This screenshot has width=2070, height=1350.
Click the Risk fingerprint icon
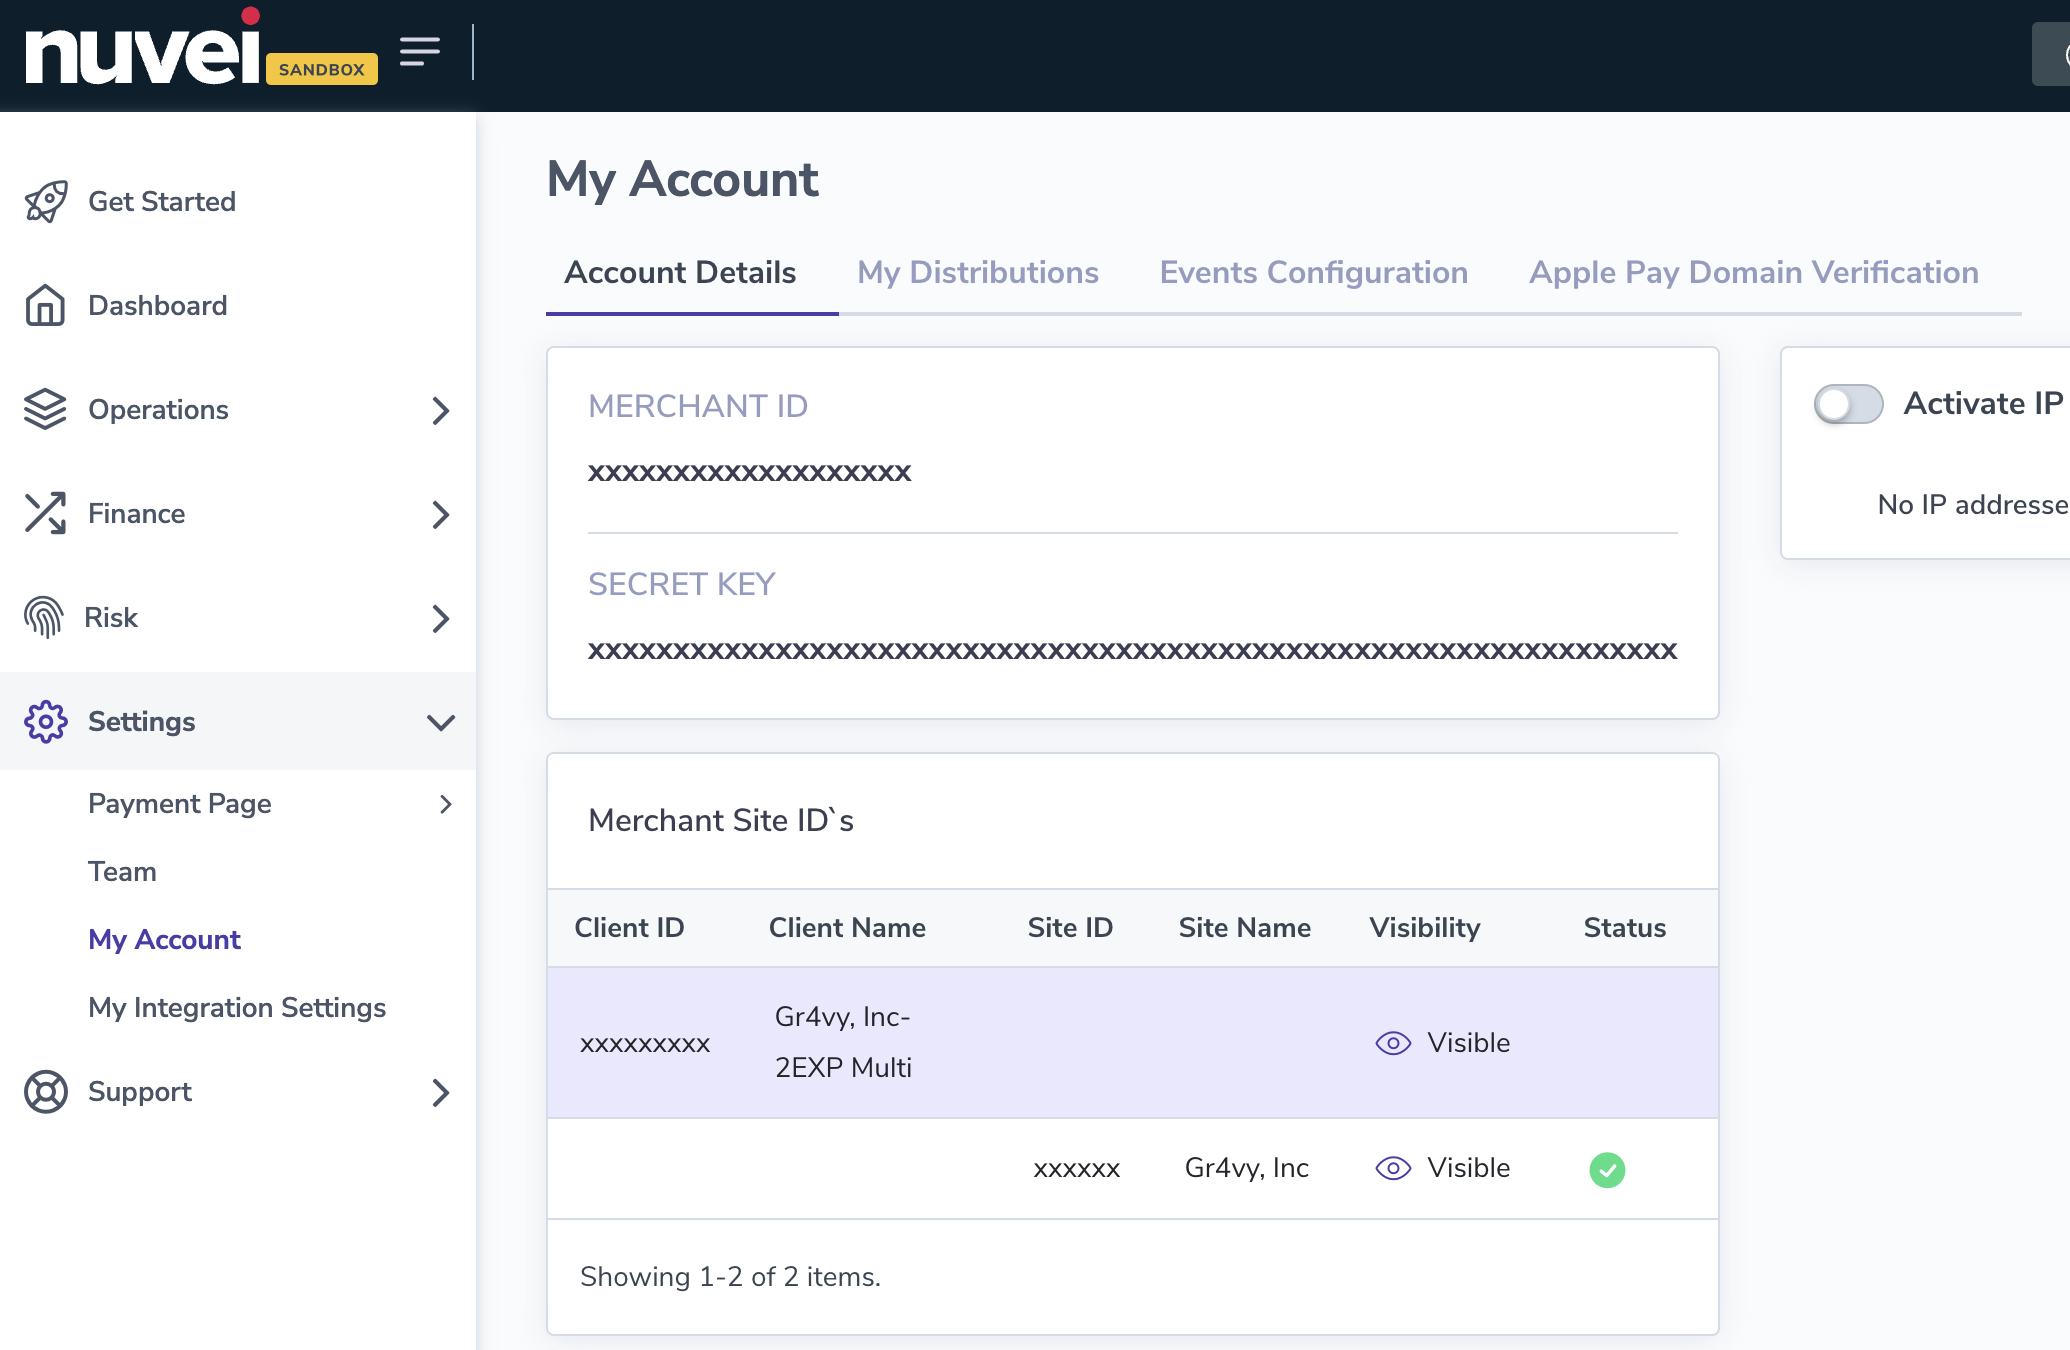tap(43, 617)
